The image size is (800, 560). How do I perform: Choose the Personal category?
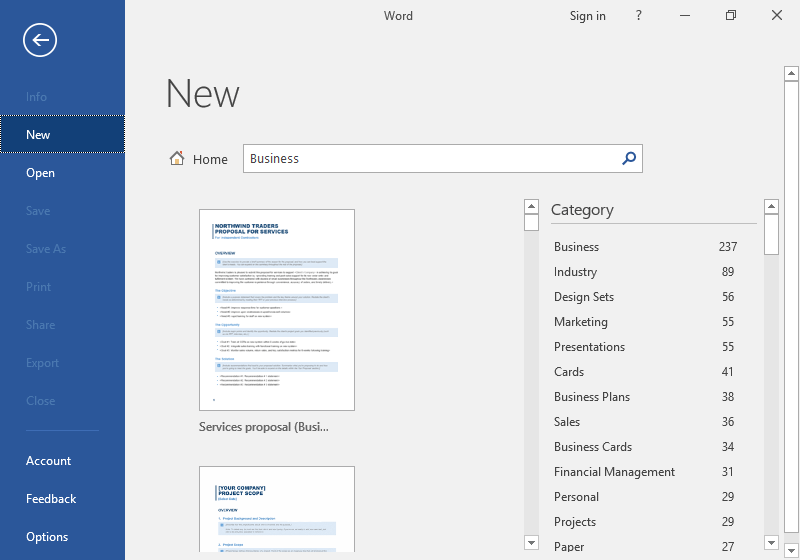click(x=646, y=496)
